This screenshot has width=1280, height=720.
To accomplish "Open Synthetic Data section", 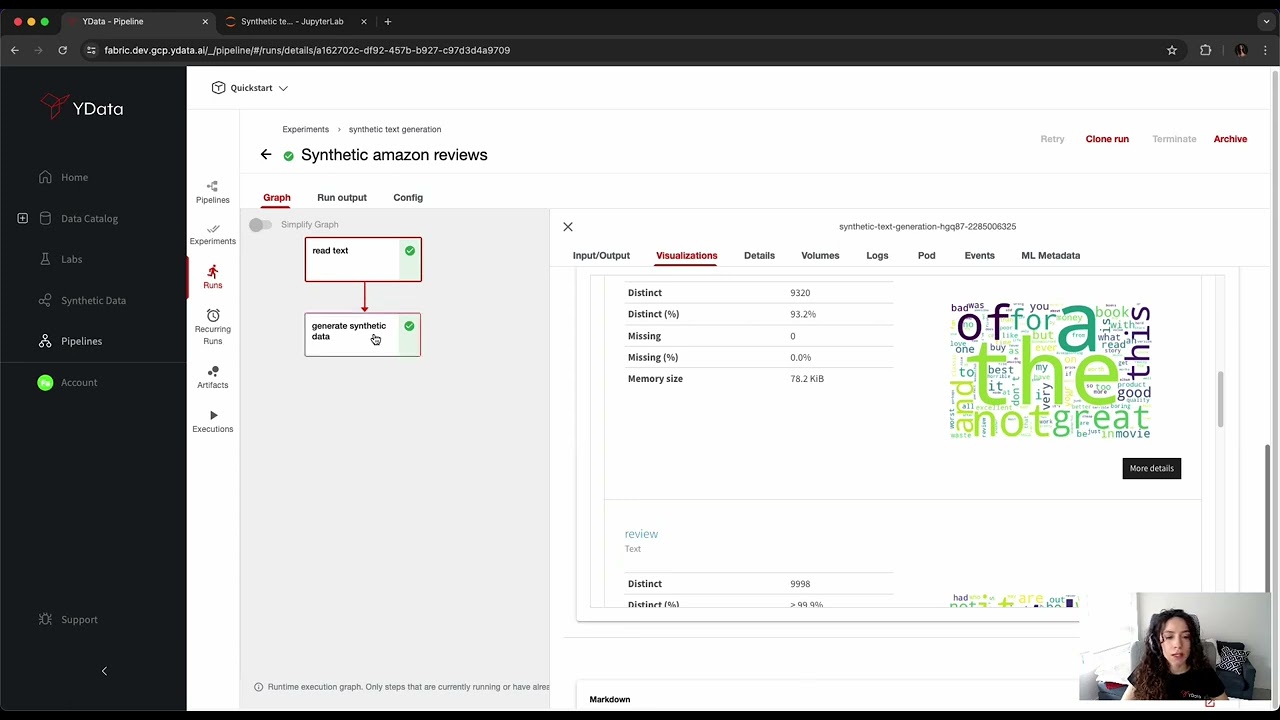I will [93, 300].
